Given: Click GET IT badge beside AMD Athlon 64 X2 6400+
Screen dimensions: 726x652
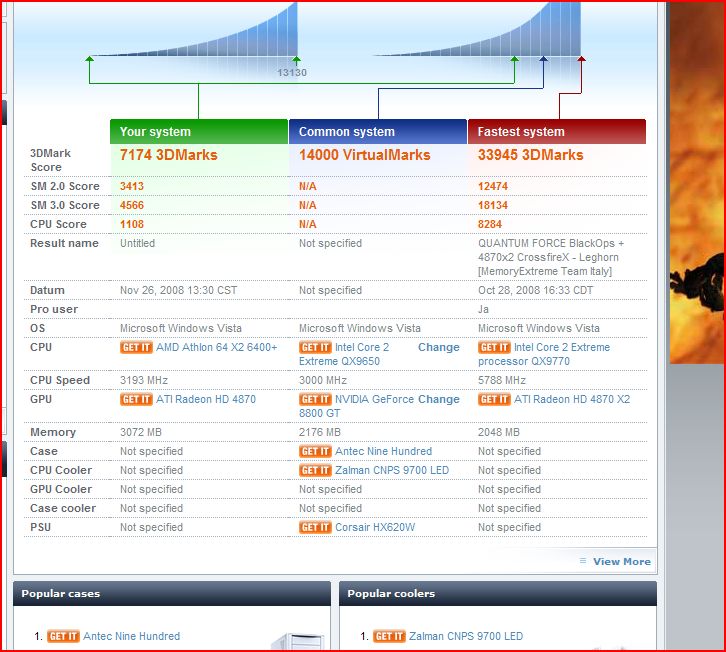Looking at the screenshot, I should tap(136, 347).
